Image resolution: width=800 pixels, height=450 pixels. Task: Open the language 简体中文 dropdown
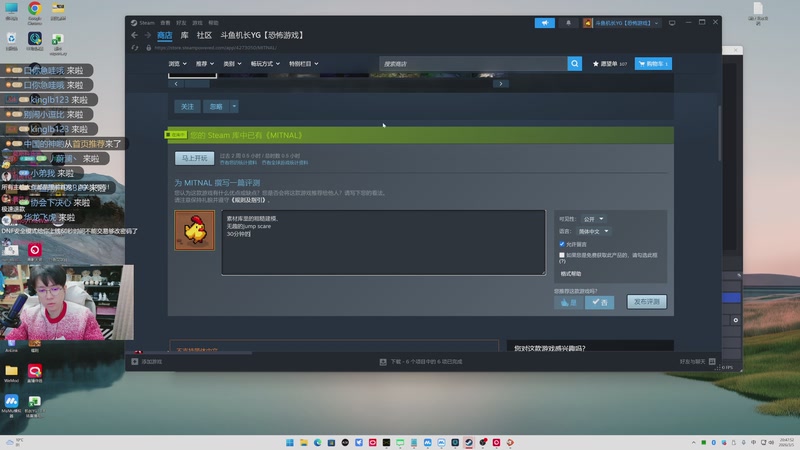click(596, 231)
